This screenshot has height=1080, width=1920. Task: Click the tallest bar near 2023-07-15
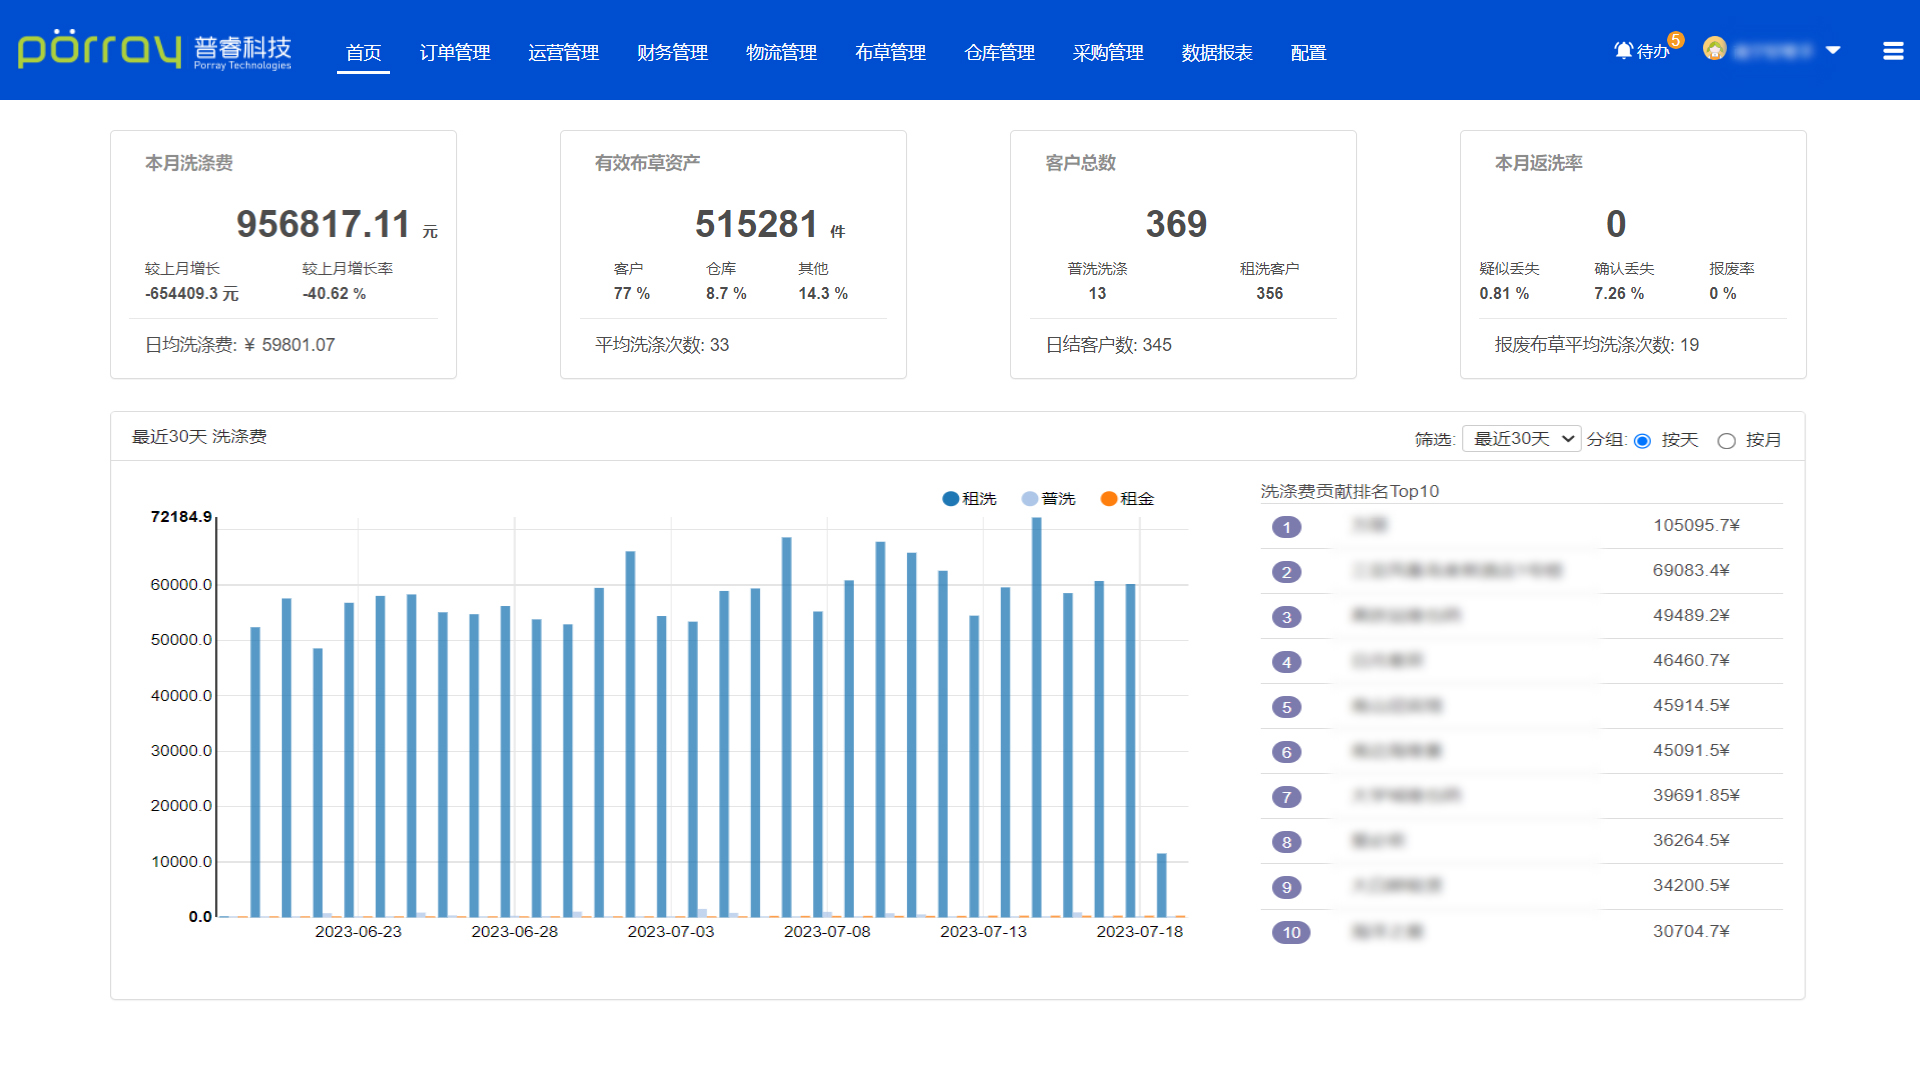click(x=1036, y=716)
